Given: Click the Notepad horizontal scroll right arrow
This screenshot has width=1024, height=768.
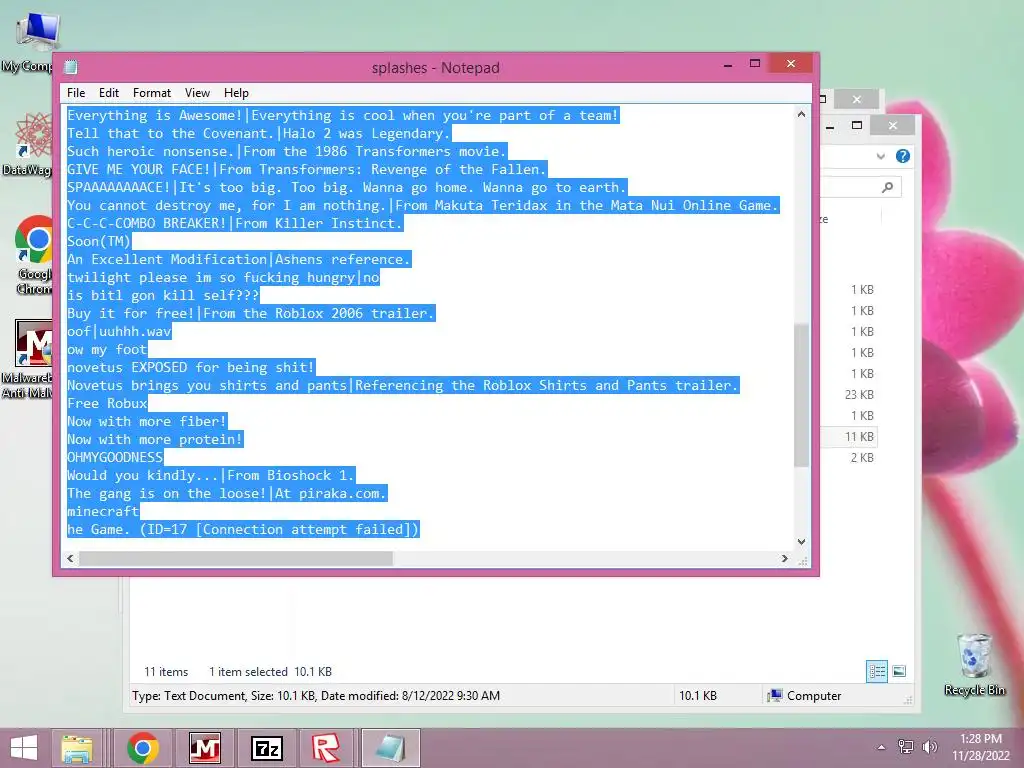Looking at the screenshot, I should 785,558.
